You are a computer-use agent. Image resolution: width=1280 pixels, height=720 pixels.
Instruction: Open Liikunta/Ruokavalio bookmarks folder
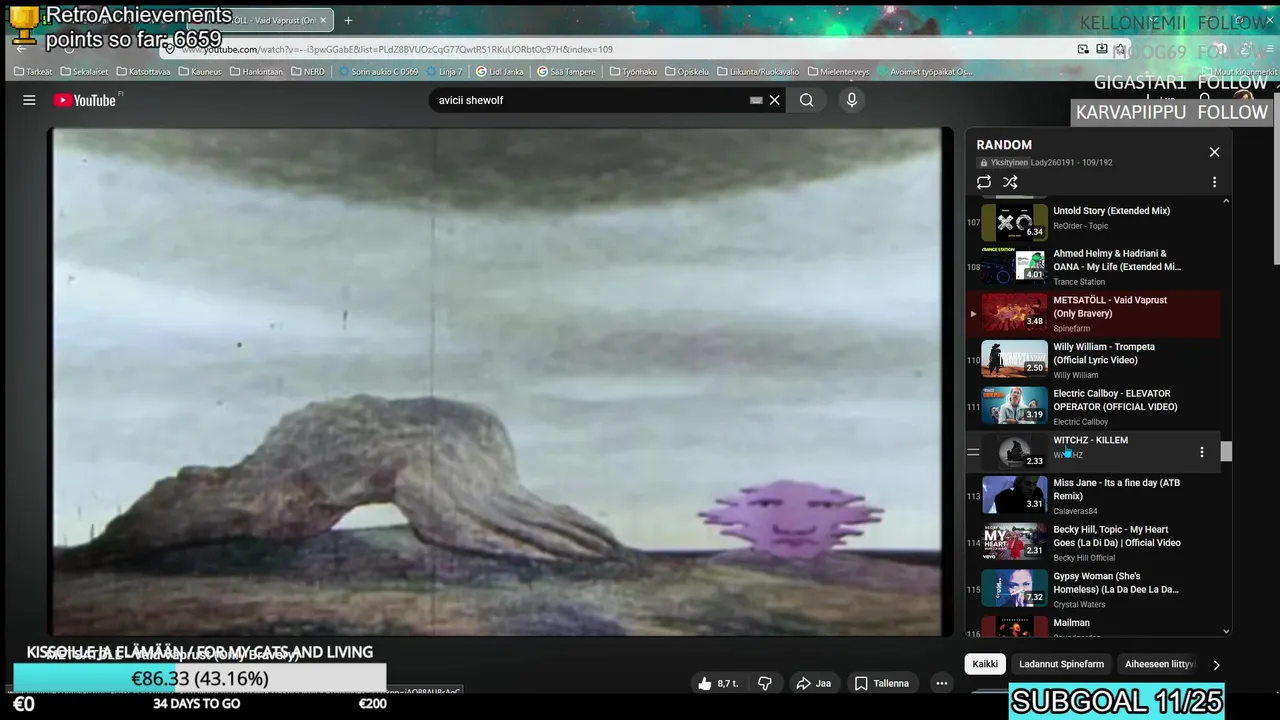coord(760,72)
